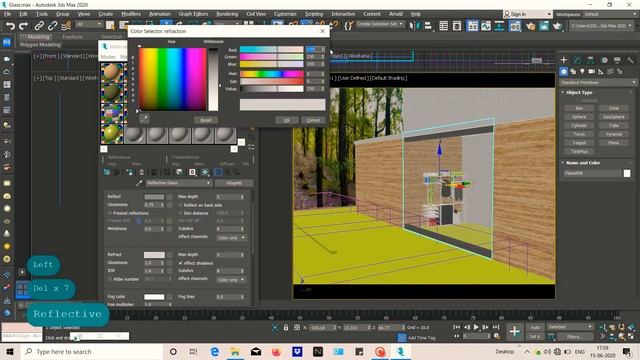Click Reset in the Color Selector
The image size is (640, 360).
tap(206, 120)
